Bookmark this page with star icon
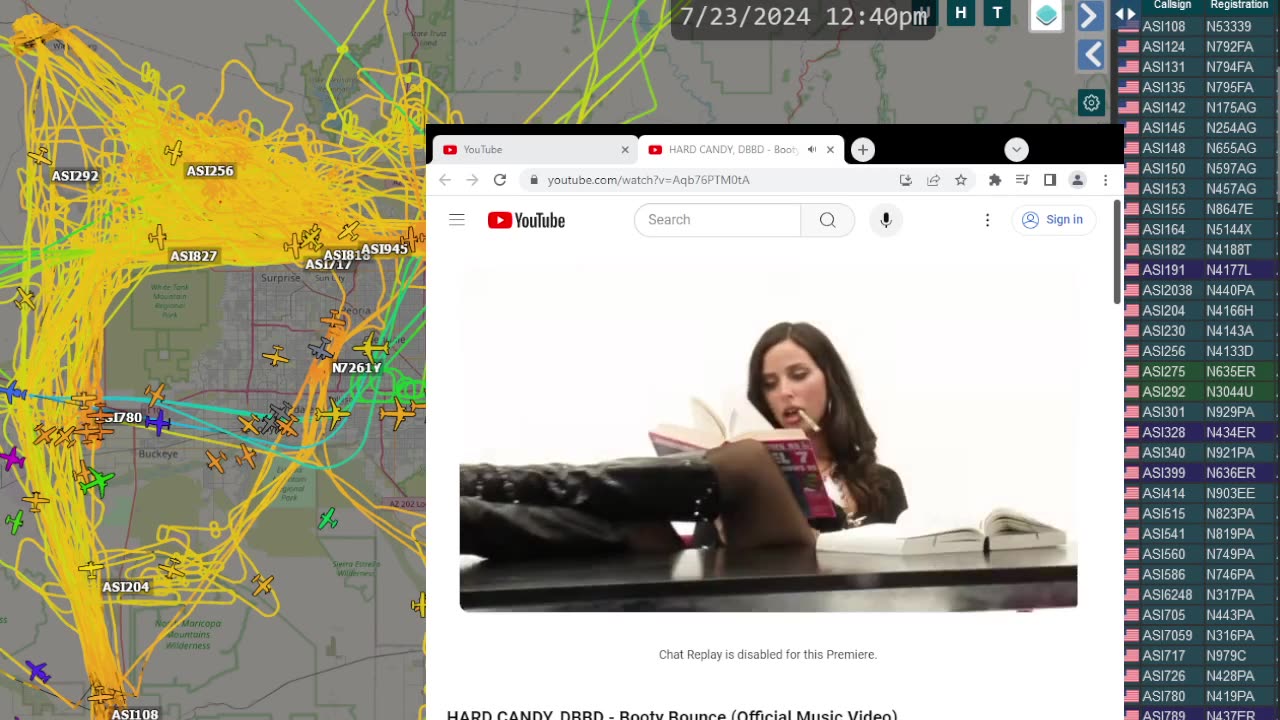The image size is (1280, 720). [x=961, y=180]
